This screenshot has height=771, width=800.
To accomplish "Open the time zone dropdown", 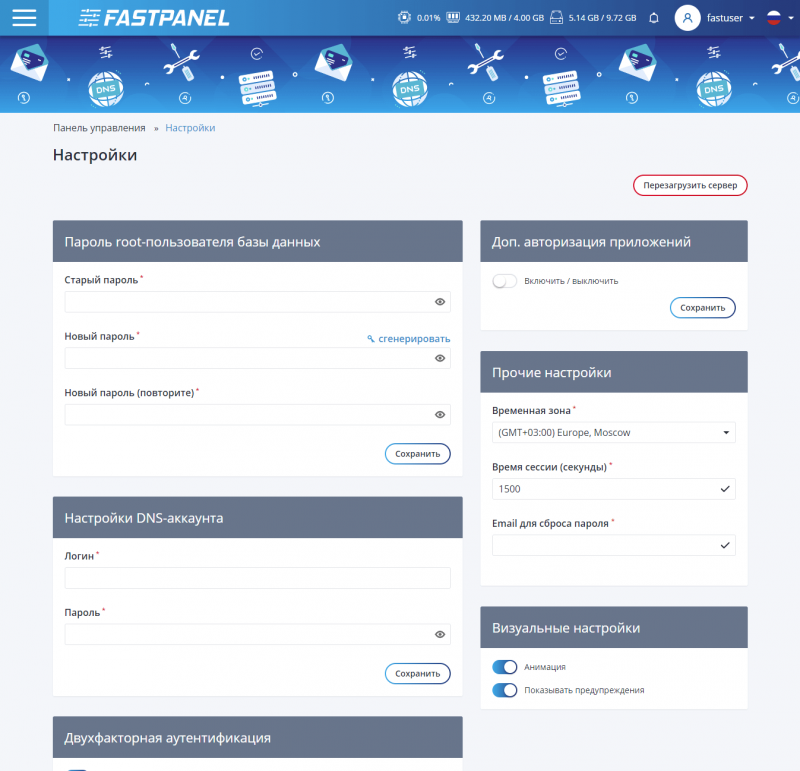I will click(613, 433).
